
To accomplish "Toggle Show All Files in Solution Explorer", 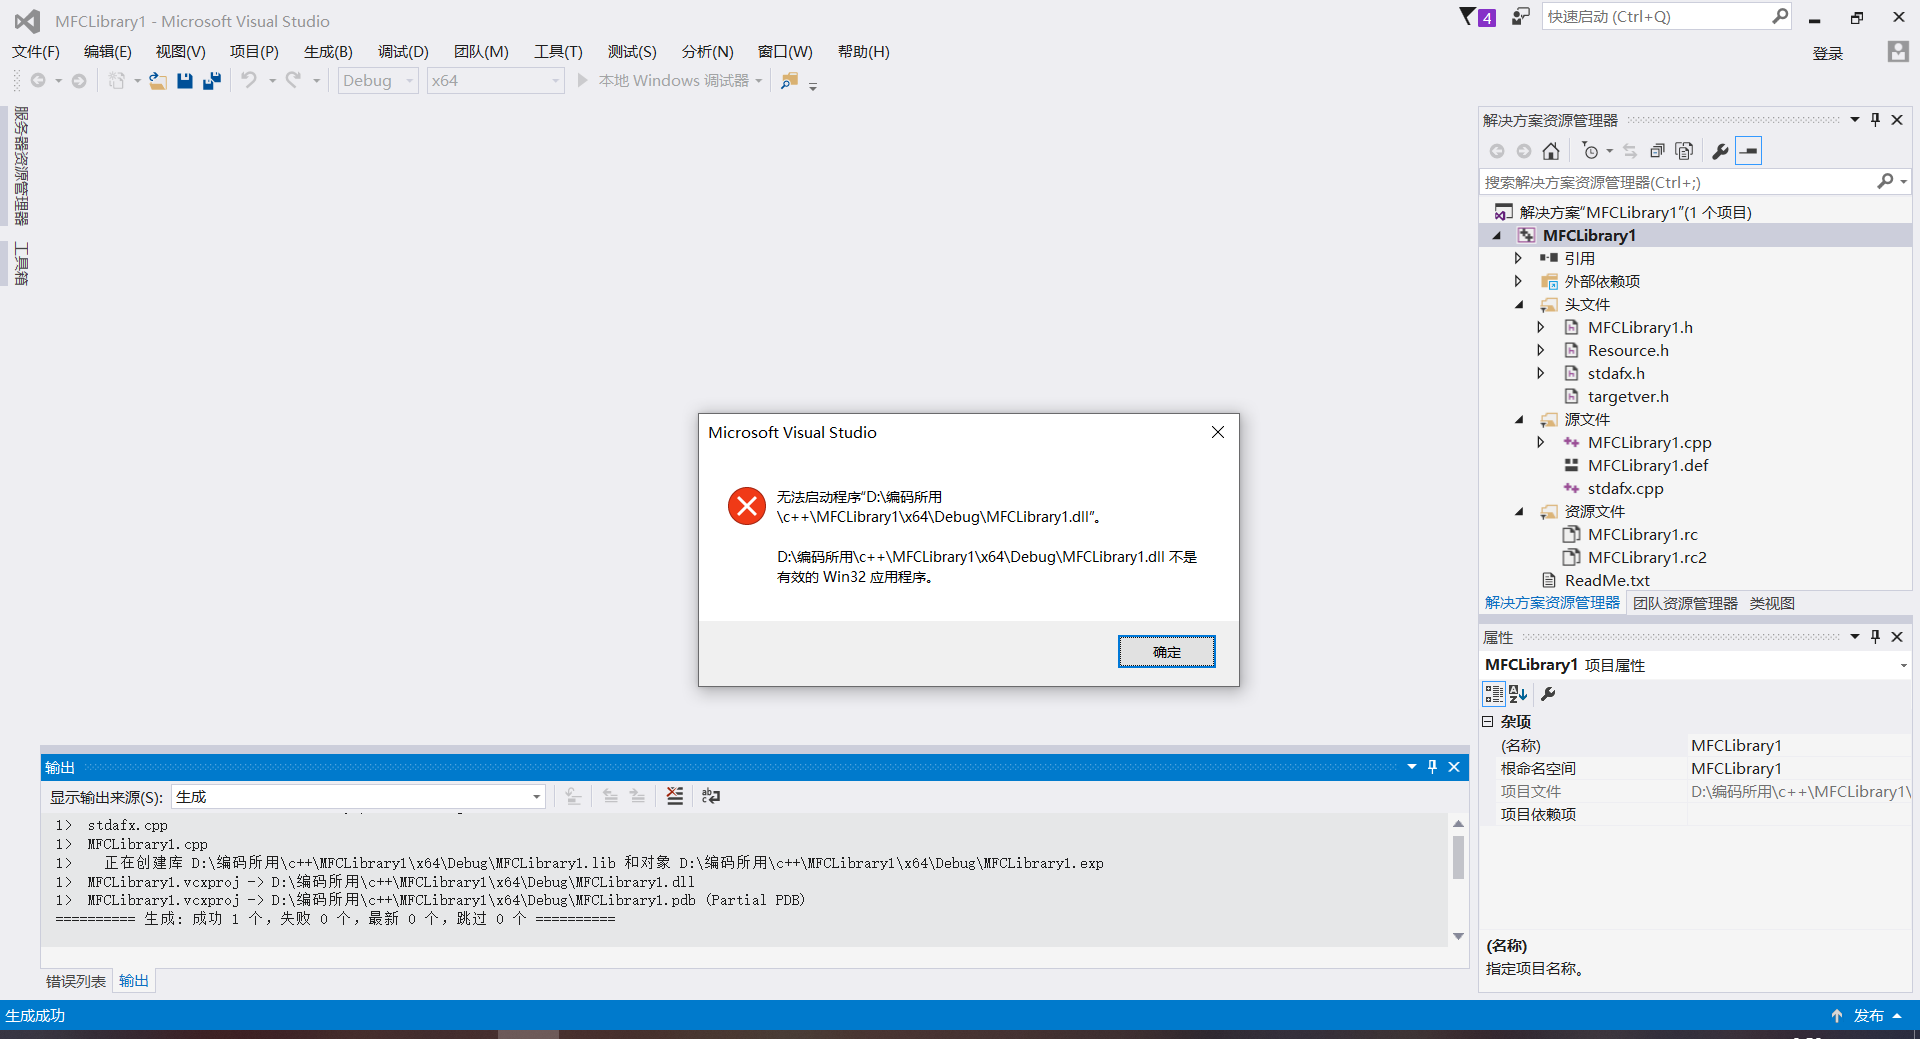I will [x=1684, y=151].
